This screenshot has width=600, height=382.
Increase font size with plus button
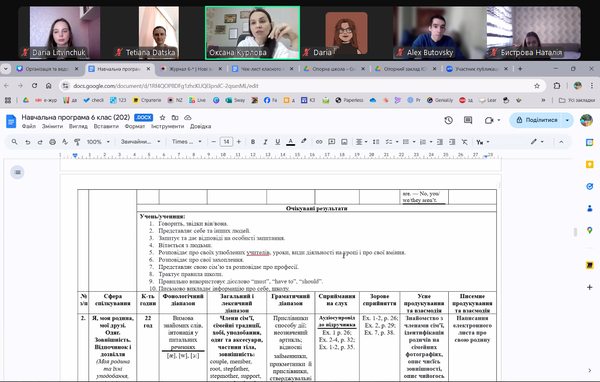click(239, 142)
